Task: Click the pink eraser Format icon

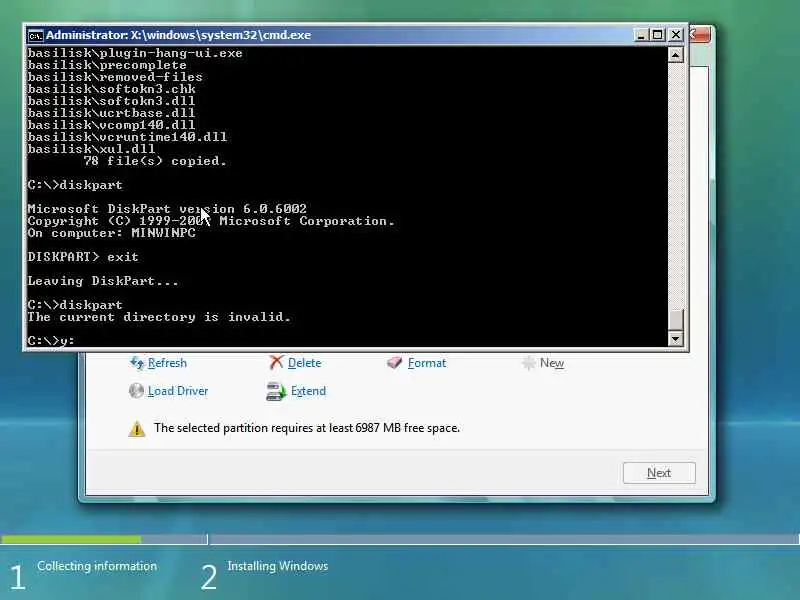Action: (x=394, y=363)
